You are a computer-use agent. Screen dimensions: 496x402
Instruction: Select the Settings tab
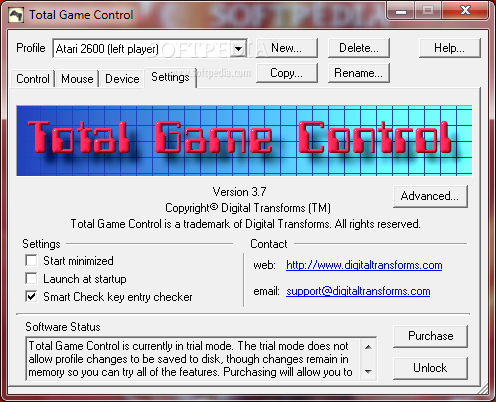click(x=170, y=77)
